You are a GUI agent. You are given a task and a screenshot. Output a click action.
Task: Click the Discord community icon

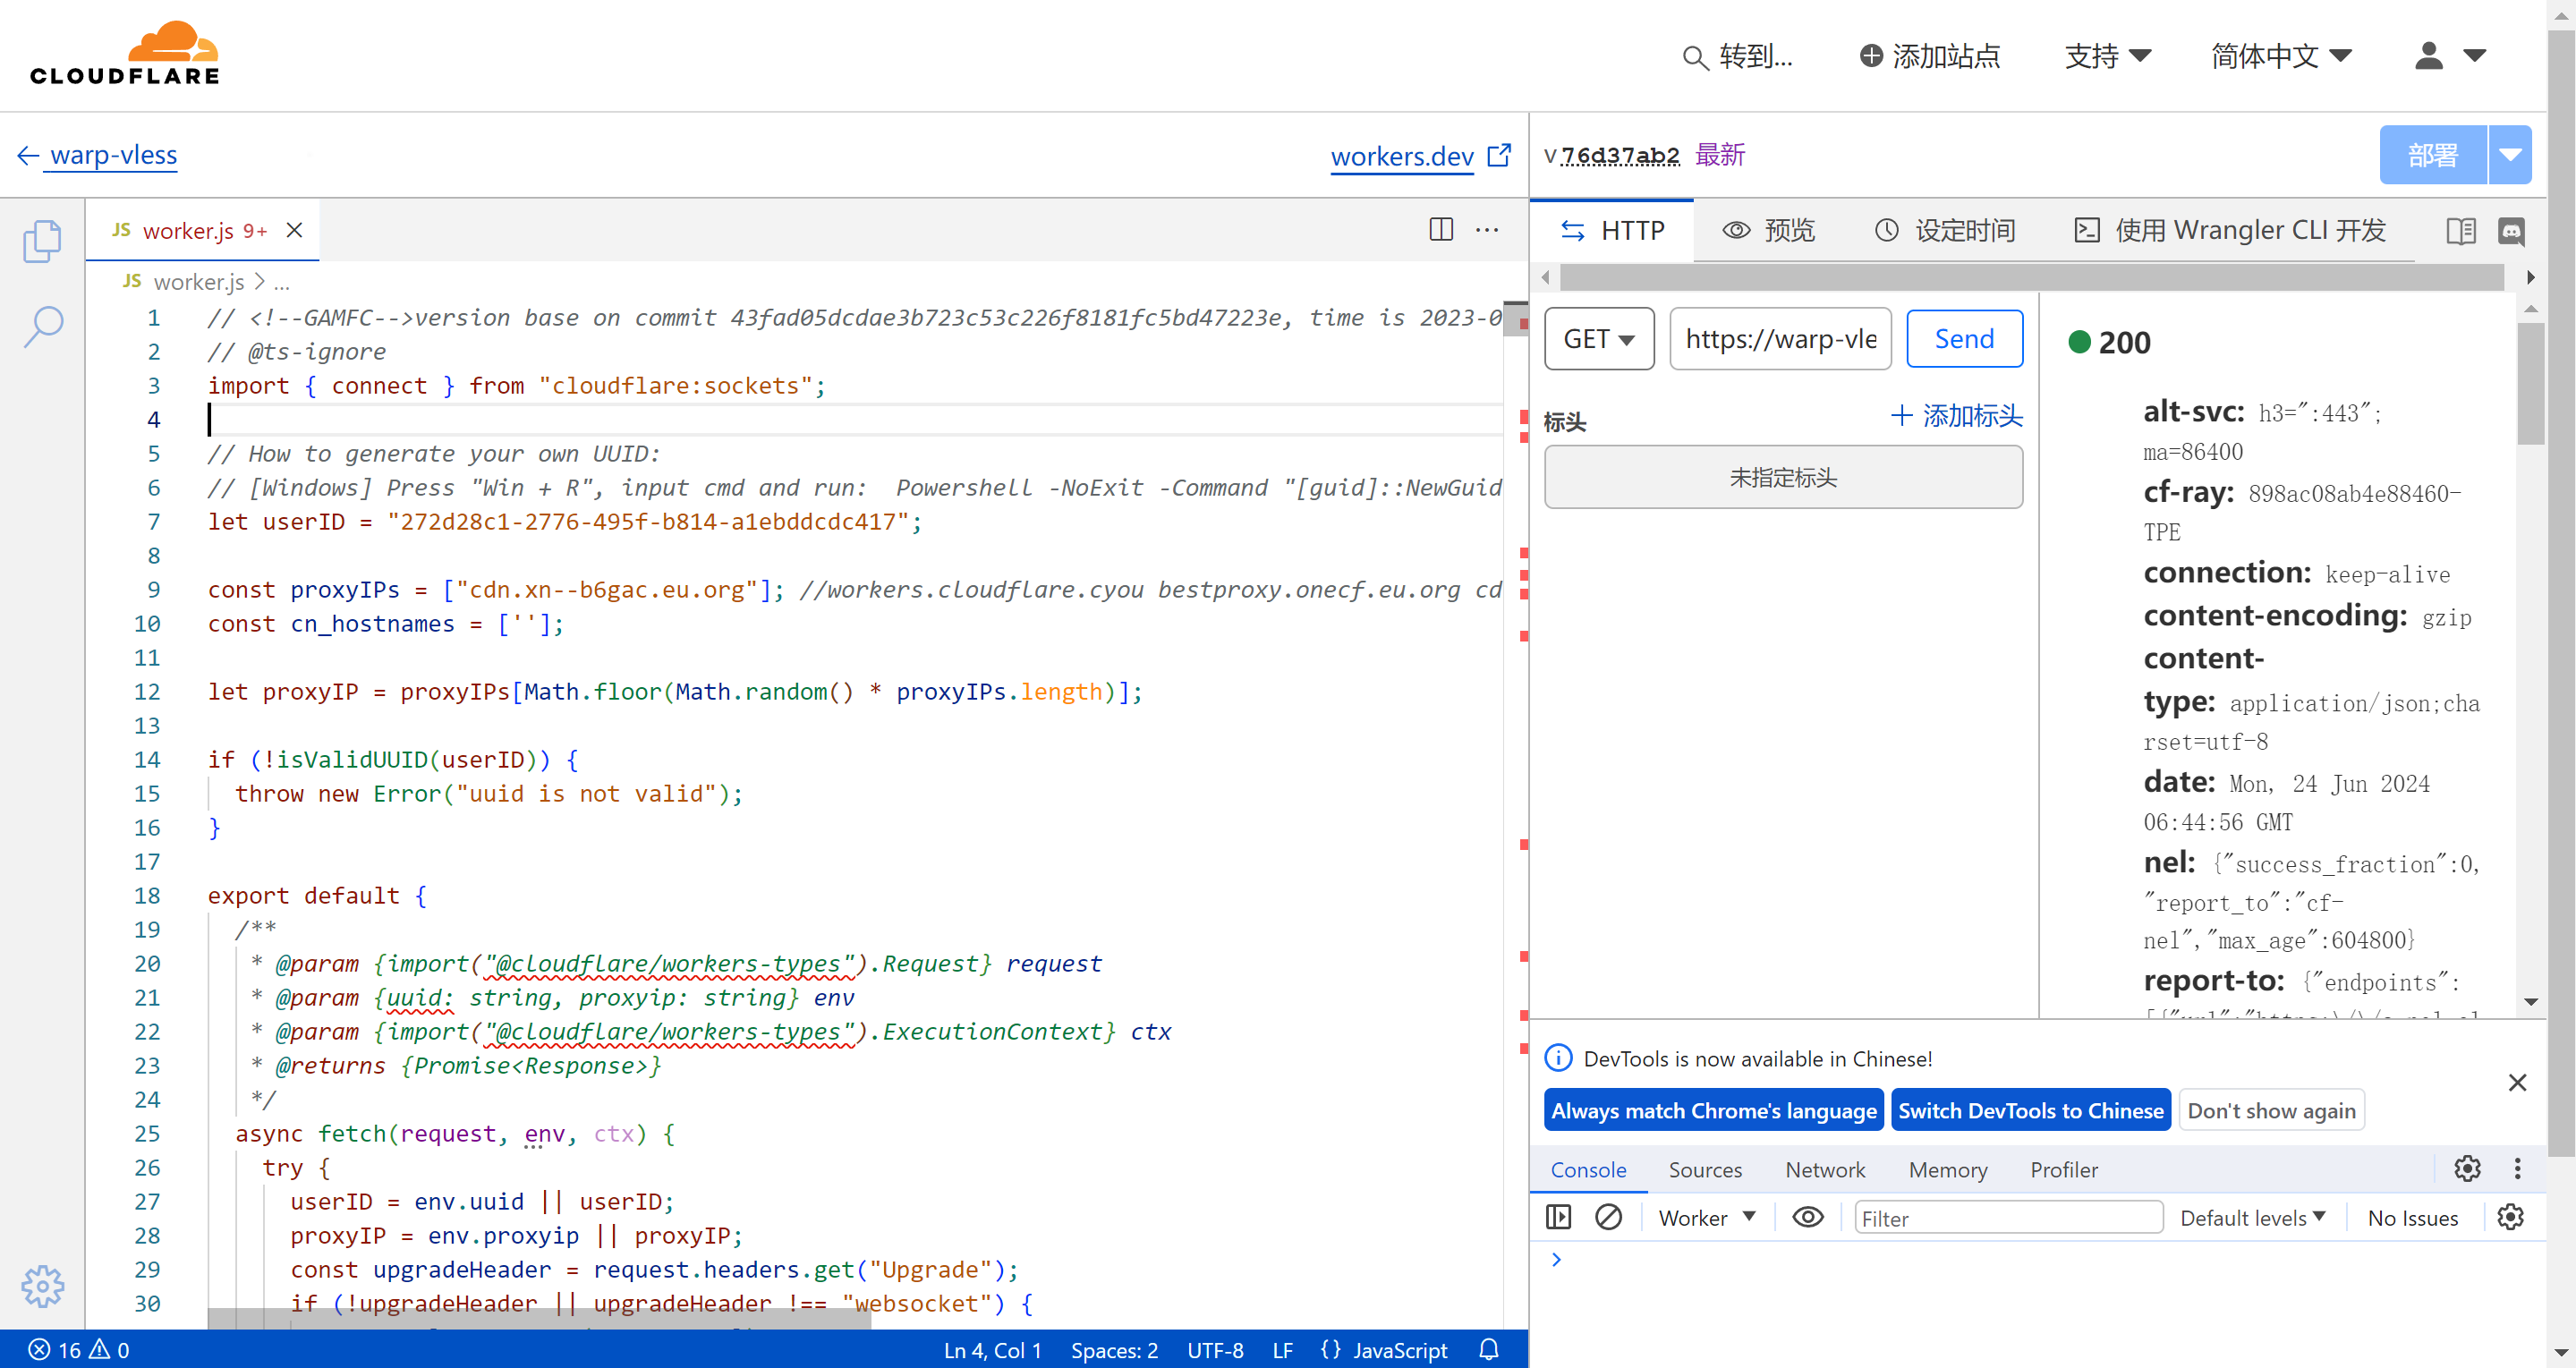click(2512, 231)
